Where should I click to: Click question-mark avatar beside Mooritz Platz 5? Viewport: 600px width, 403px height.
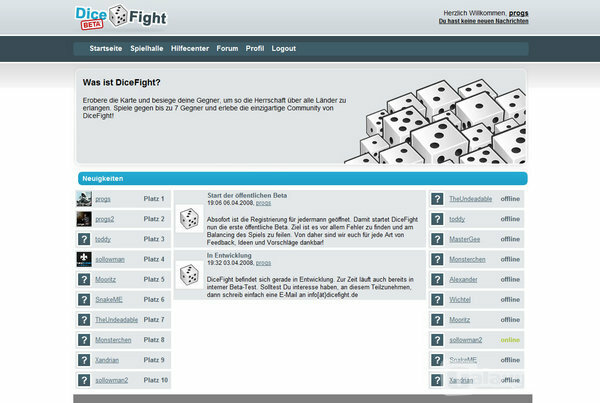coord(84,279)
